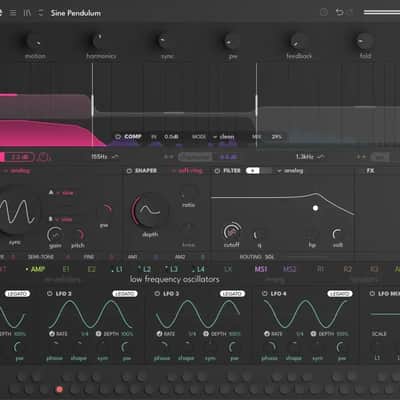Viewport: 400px width, 400px height.
Task: Select the L1 LFO tab
Action: pyautogui.click(x=118, y=269)
